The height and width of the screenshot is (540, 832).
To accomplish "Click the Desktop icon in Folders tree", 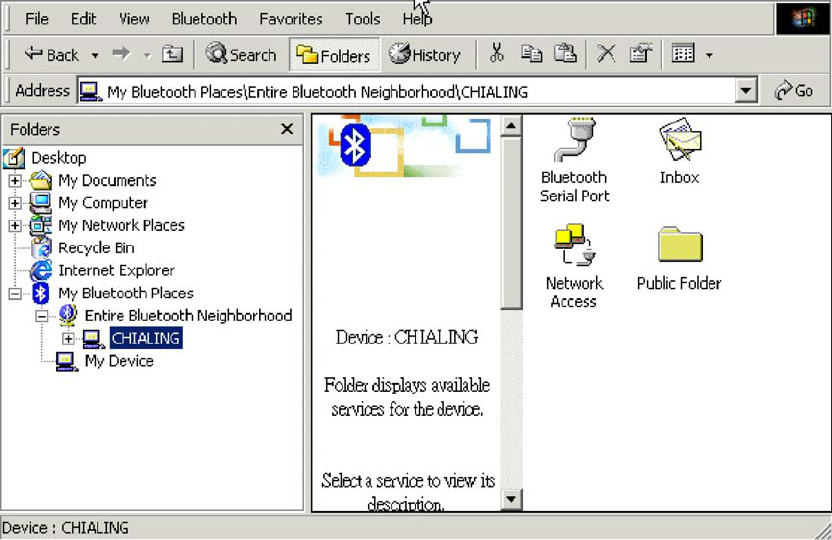I will tap(14, 158).
